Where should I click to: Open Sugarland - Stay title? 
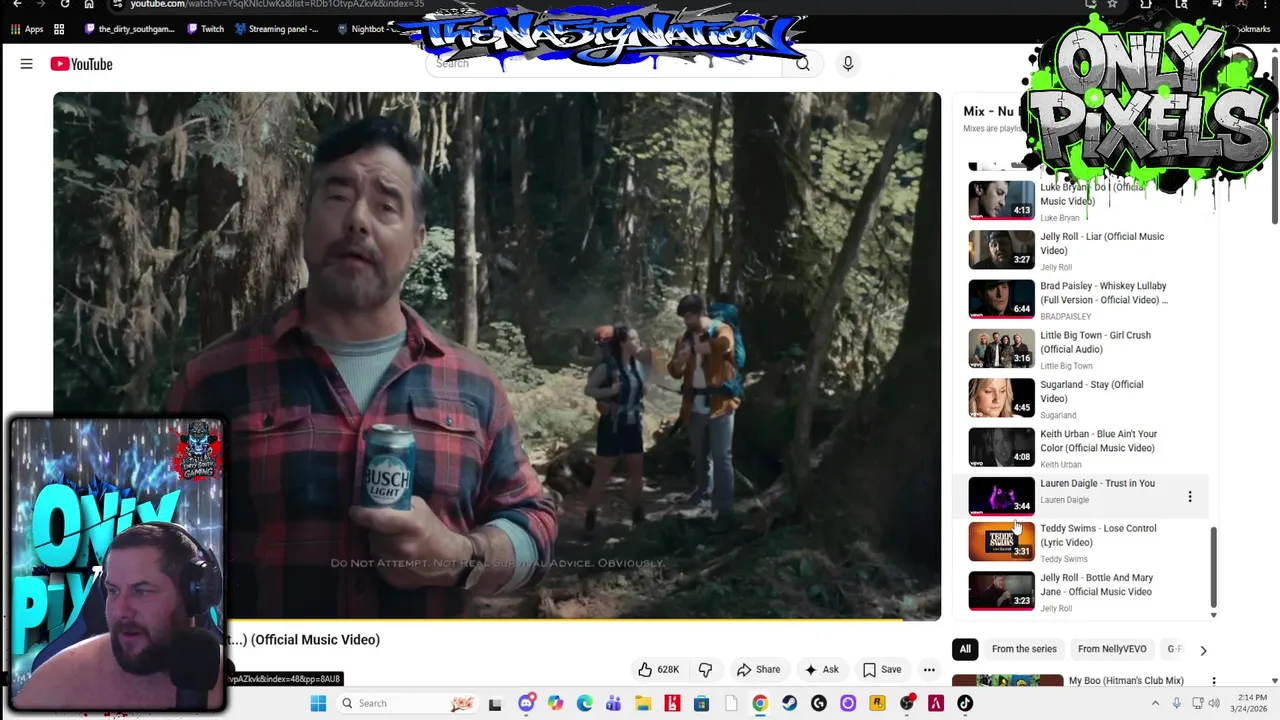pos(1091,391)
